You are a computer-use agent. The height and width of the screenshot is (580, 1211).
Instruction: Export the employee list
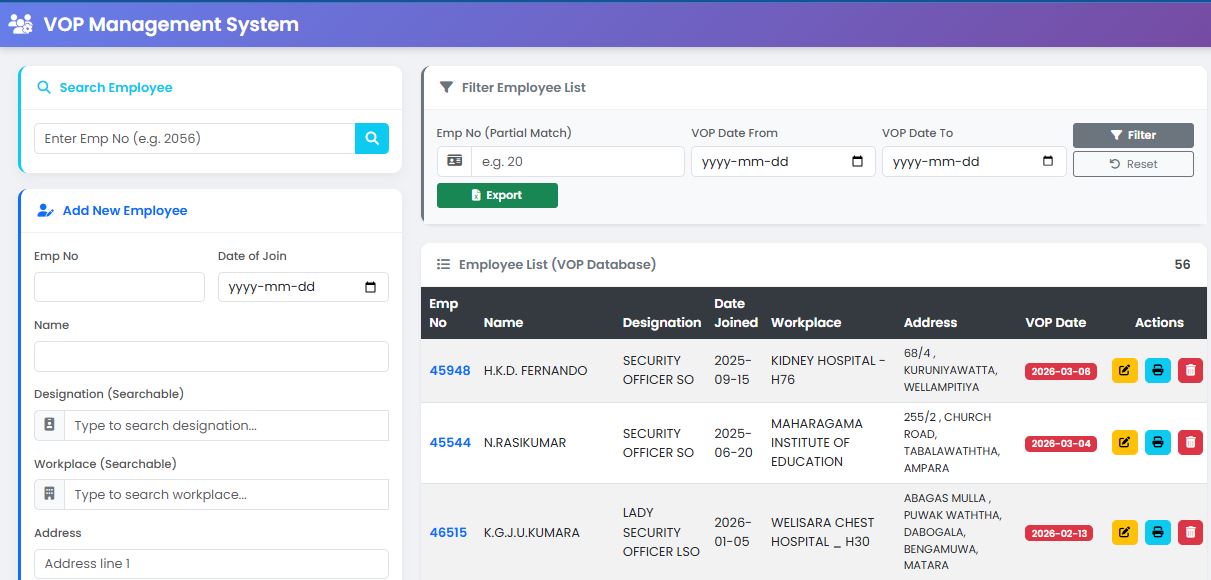click(497, 195)
